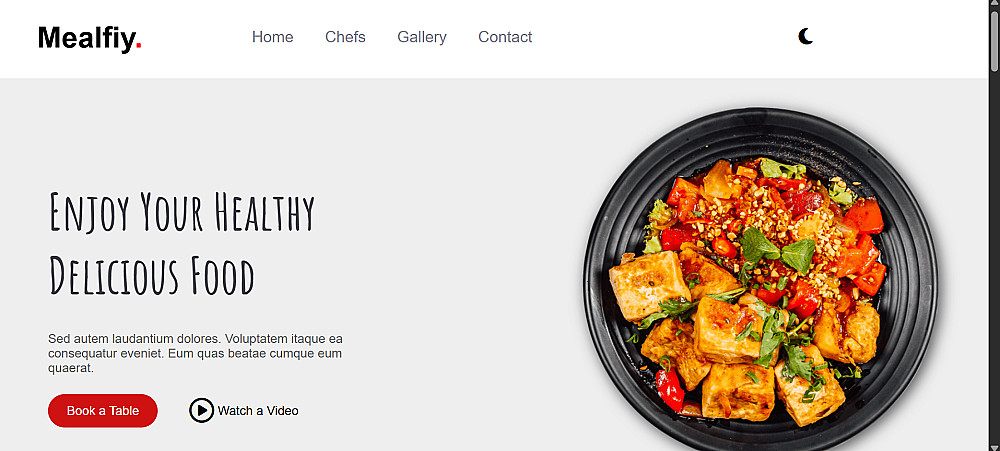The width and height of the screenshot is (1000, 451).
Task: Select the Watch a Video link text
Action: [x=258, y=411]
